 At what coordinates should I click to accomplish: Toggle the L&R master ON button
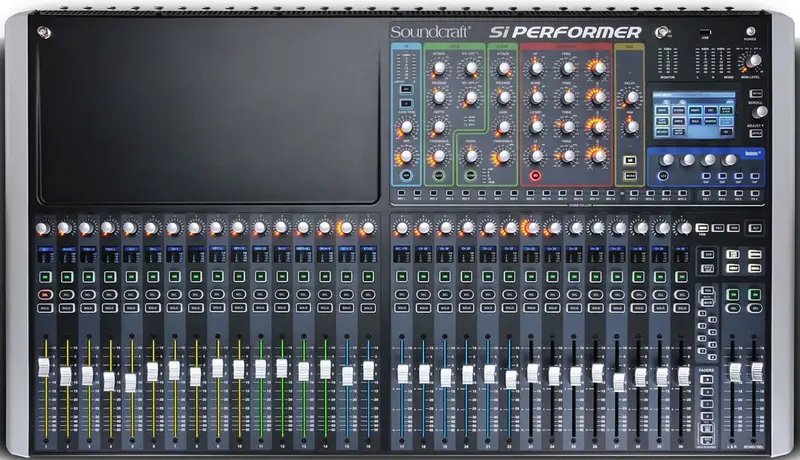(733, 294)
